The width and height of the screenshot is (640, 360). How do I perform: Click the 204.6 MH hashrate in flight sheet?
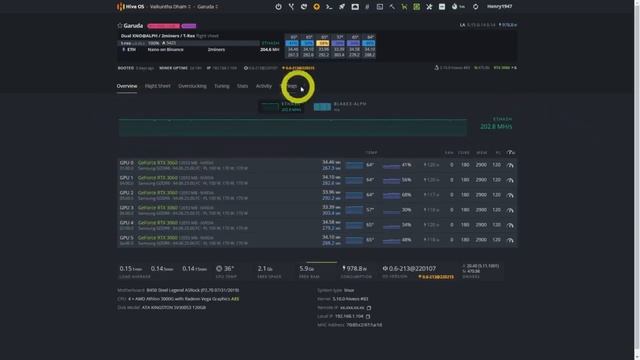coord(269,49)
